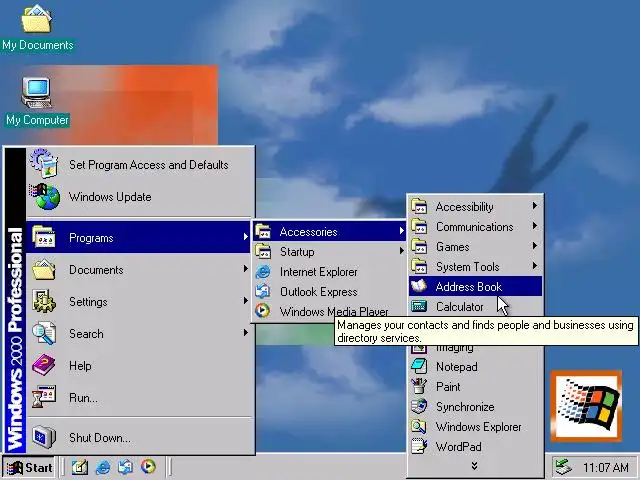This screenshot has width=640, height=480.
Task: Click the Documents folder icon in Start menu
Action: (43, 269)
